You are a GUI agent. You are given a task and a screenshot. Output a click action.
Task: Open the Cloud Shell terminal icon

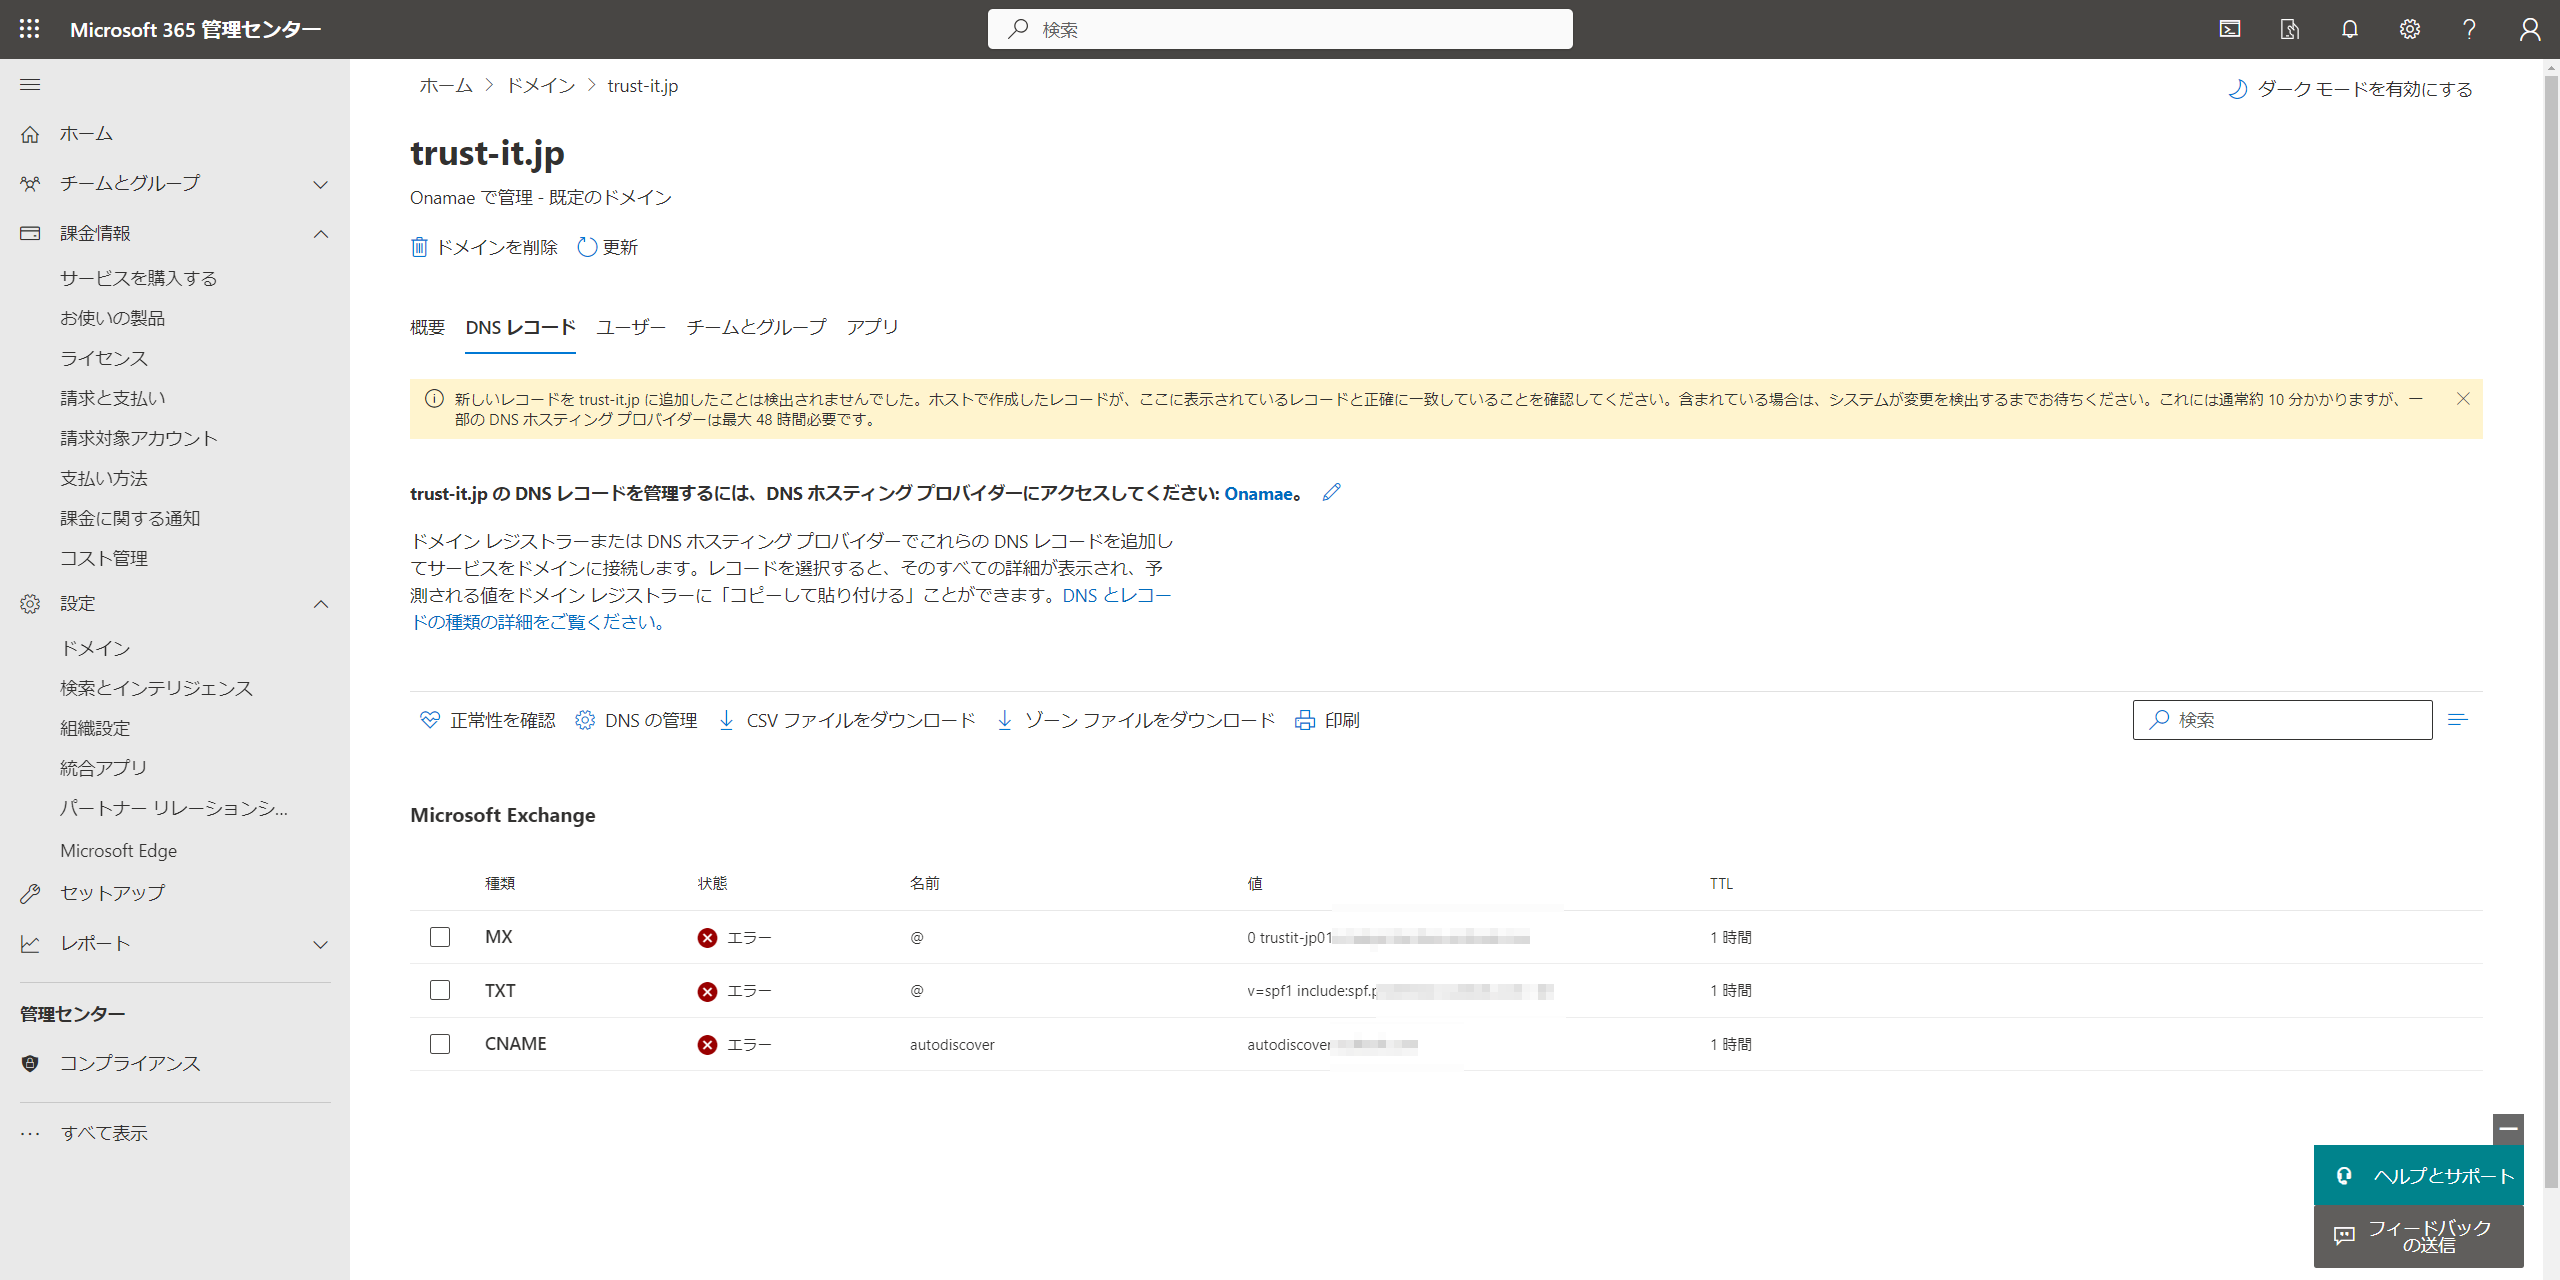2229,29
